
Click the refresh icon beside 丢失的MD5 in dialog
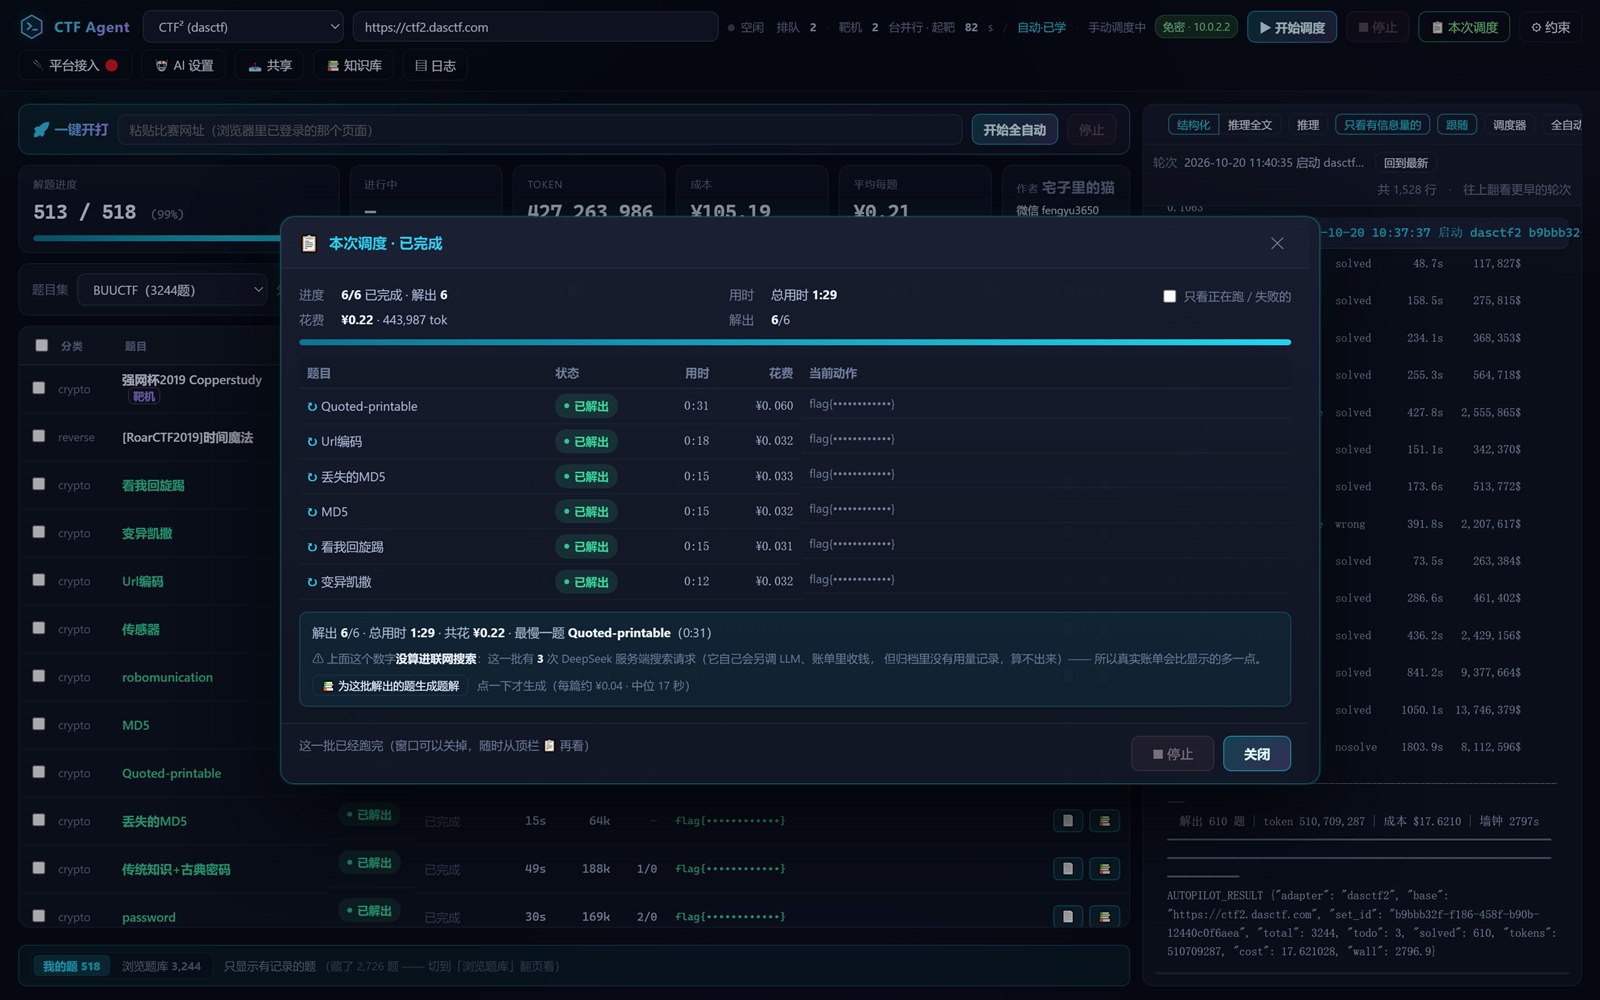(x=312, y=477)
